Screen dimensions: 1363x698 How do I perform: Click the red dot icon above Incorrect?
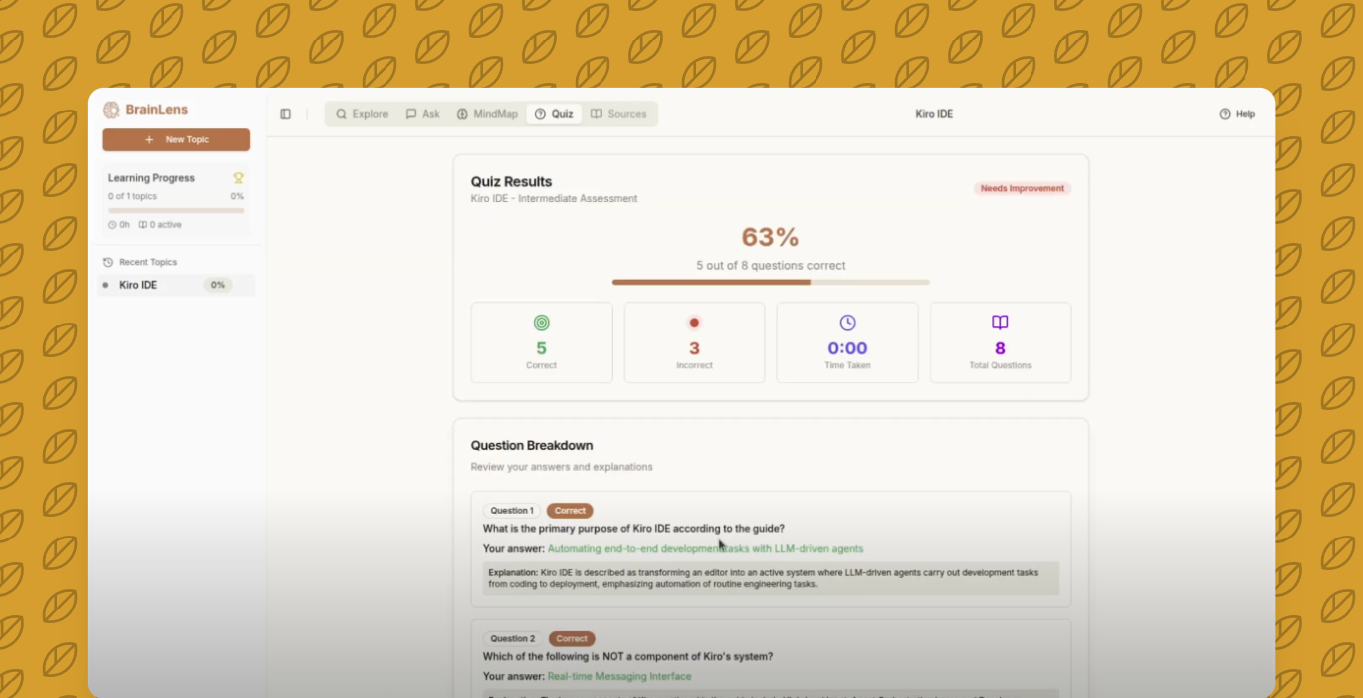[694, 323]
